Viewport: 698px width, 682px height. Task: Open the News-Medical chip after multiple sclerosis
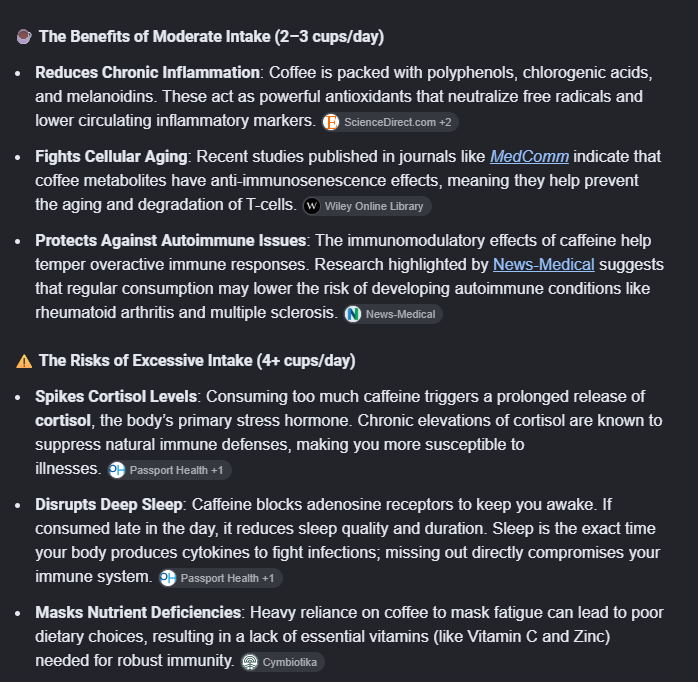pos(393,314)
